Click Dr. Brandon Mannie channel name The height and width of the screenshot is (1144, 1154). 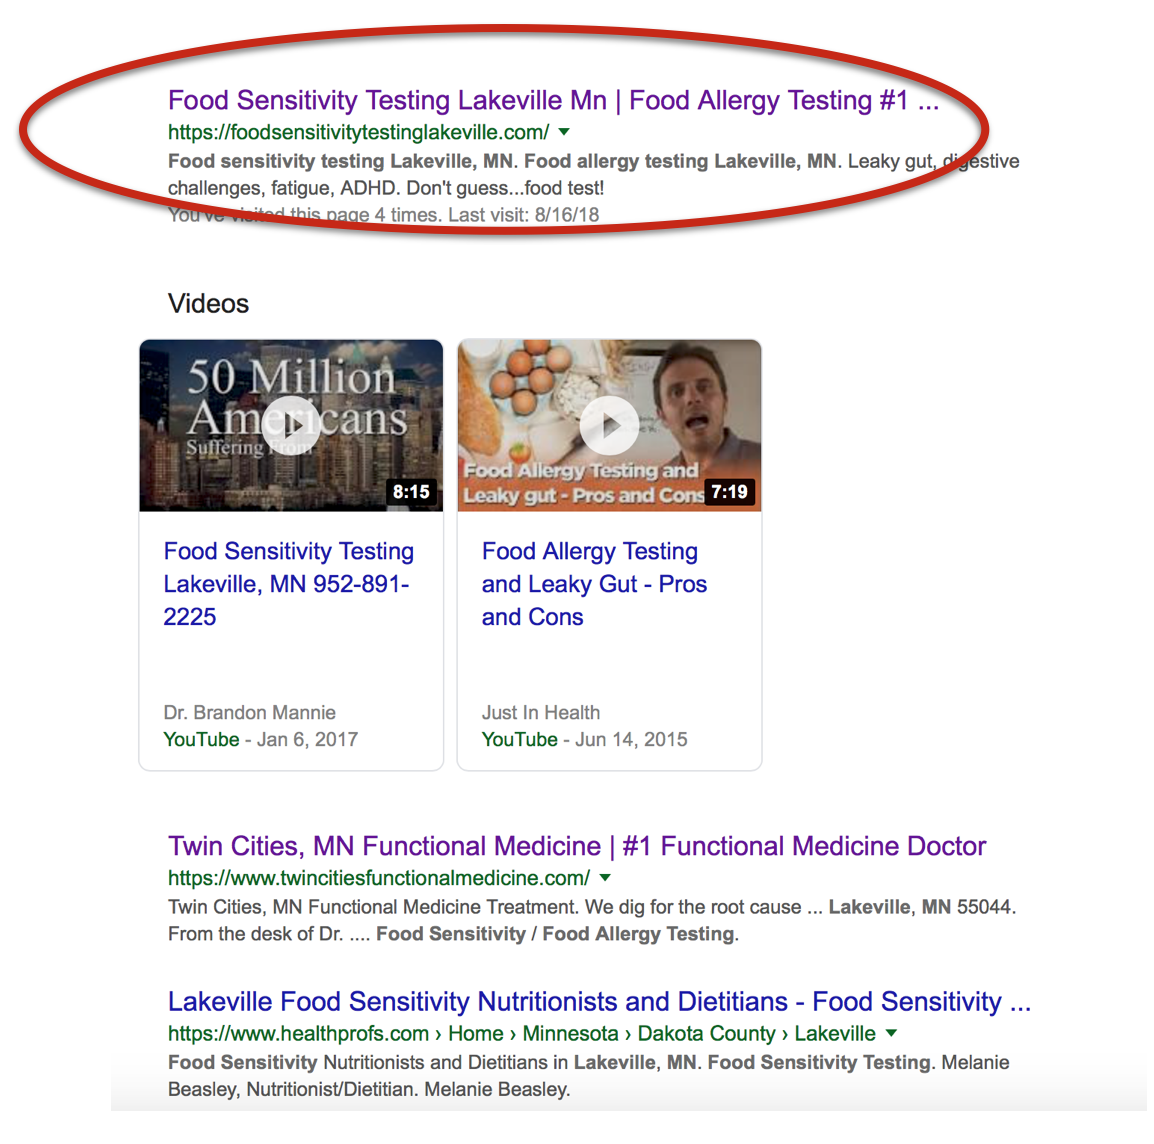(x=249, y=713)
